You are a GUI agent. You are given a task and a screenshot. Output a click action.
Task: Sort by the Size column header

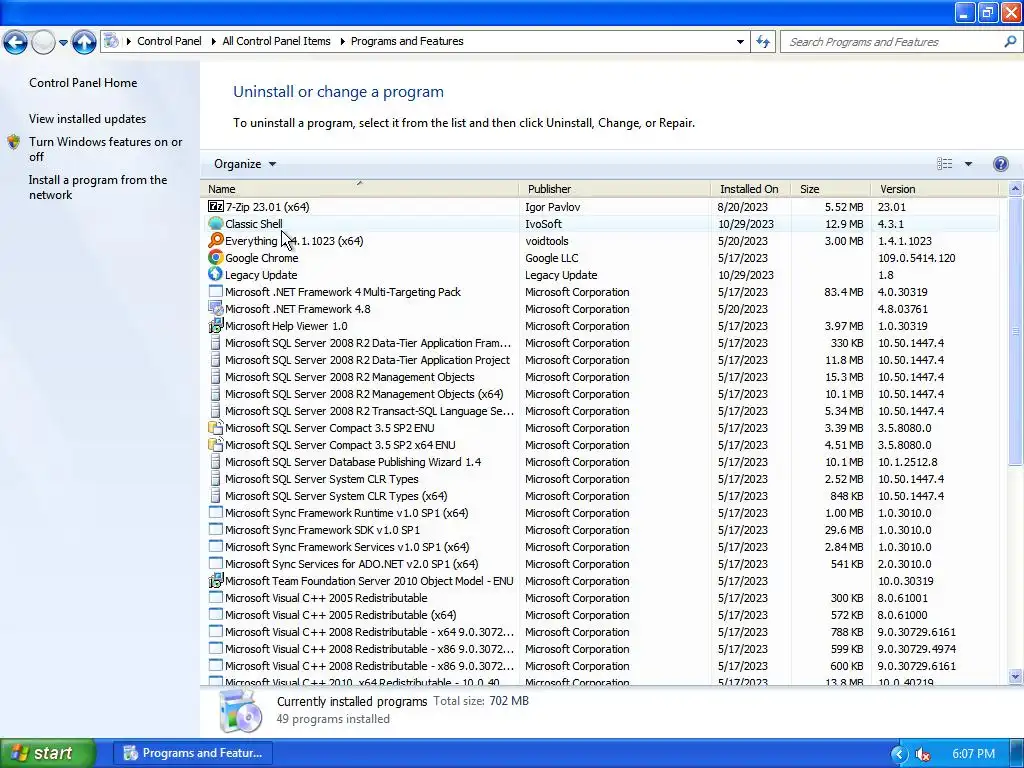tap(831, 189)
